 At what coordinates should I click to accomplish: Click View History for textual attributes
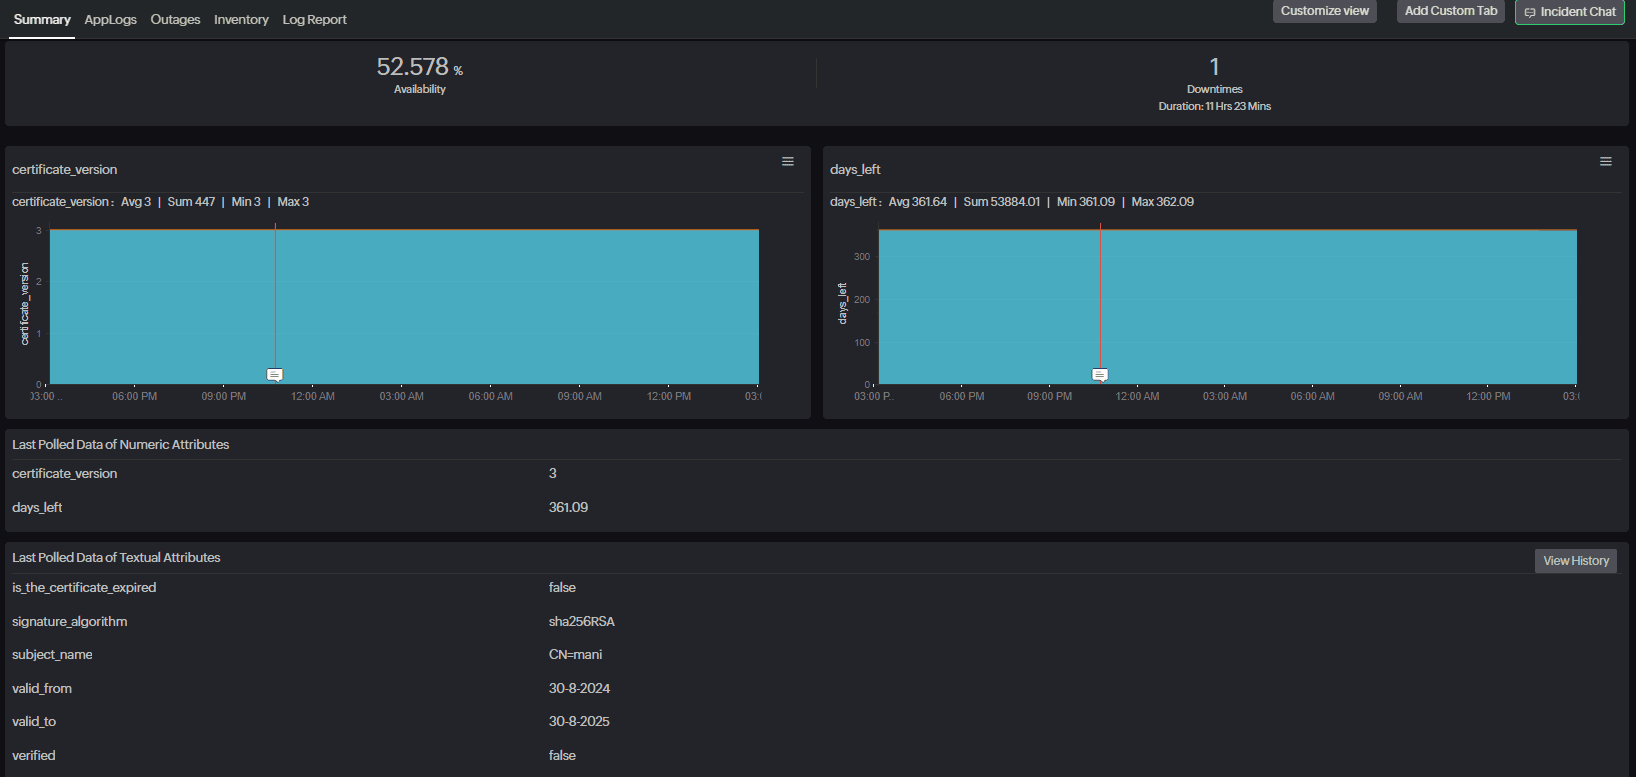tap(1576, 561)
